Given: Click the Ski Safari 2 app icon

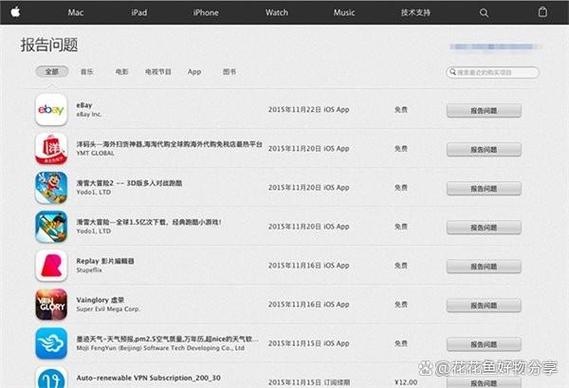Looking at the screenshot, I should click(x=51, y=188).
